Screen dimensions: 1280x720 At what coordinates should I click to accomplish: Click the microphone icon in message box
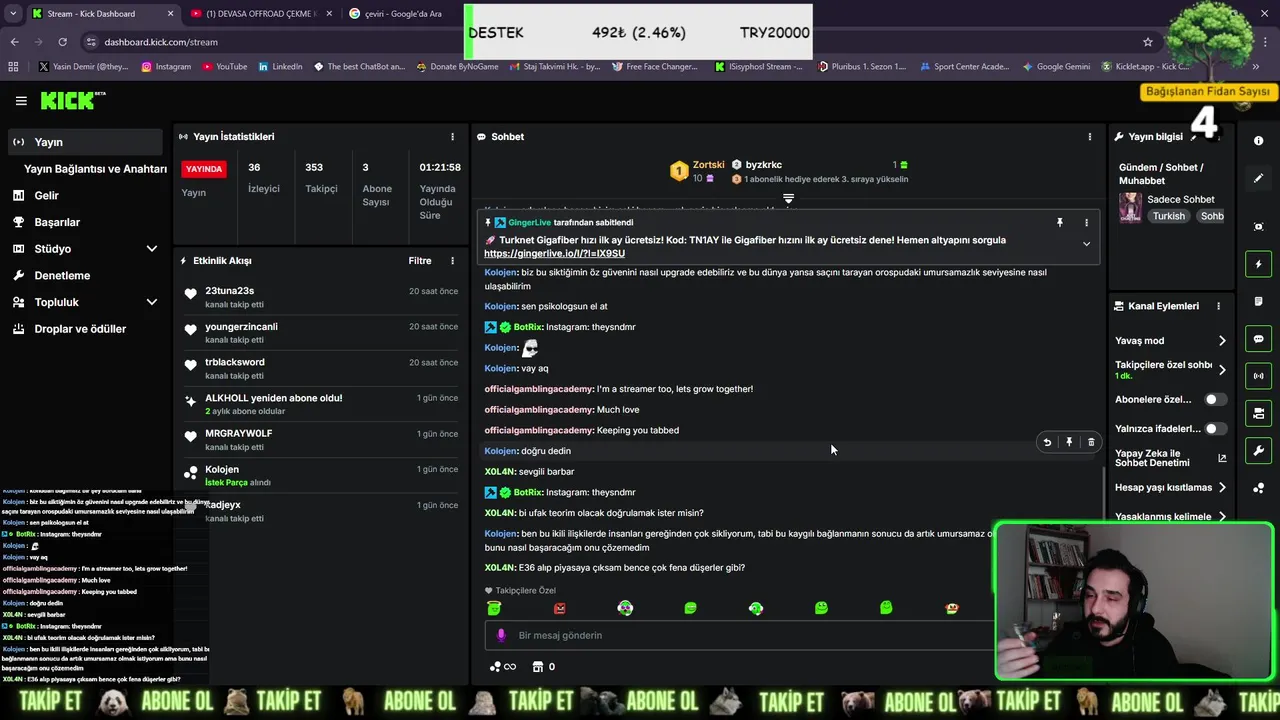(x=502, y=635)
